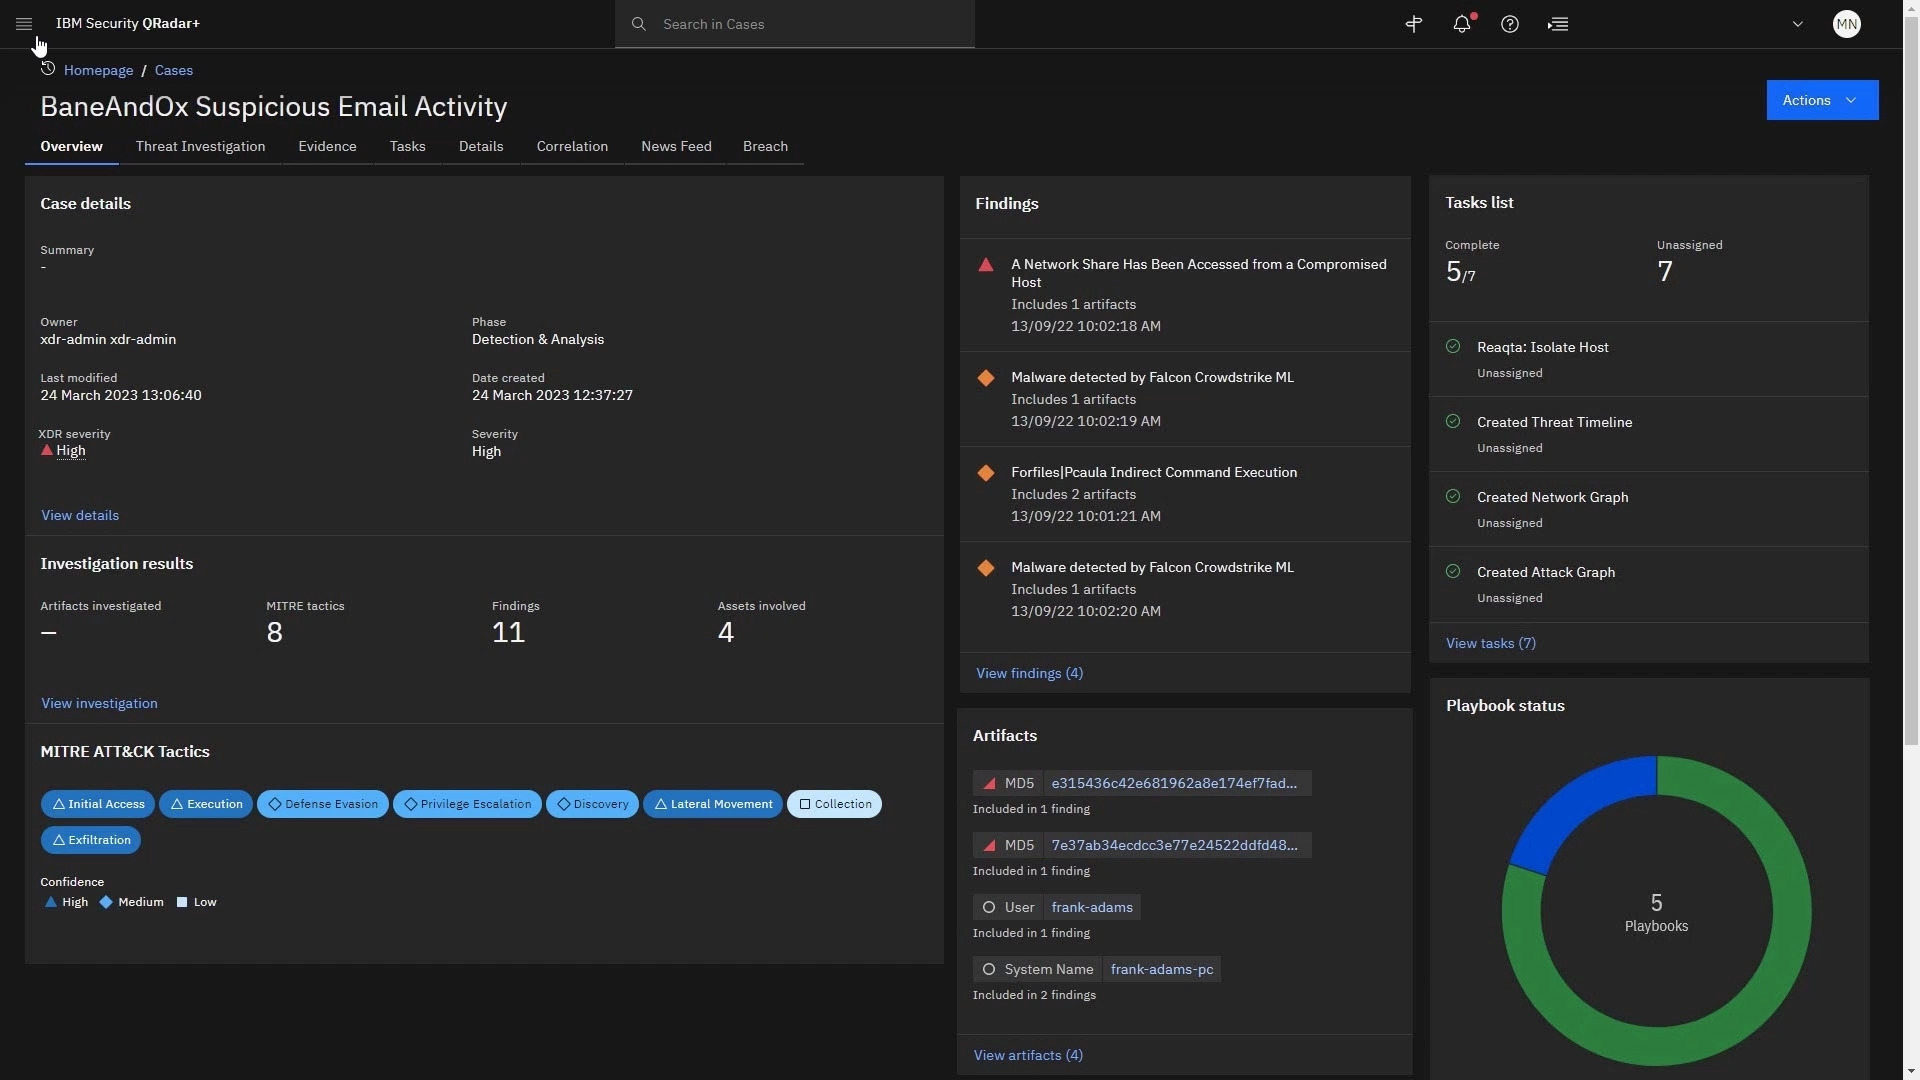The image size is (1920, 1080).
Task: Open the Actions dropdown button
Action: pos(1821,100)
